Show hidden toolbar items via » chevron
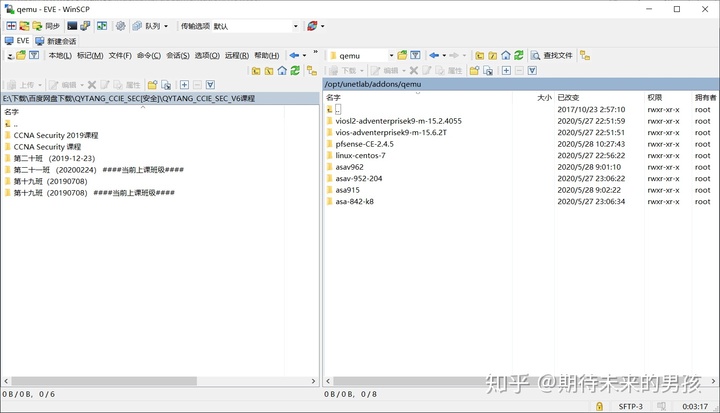This screenshot has height=413, width=720. click(x=315, y=52)
